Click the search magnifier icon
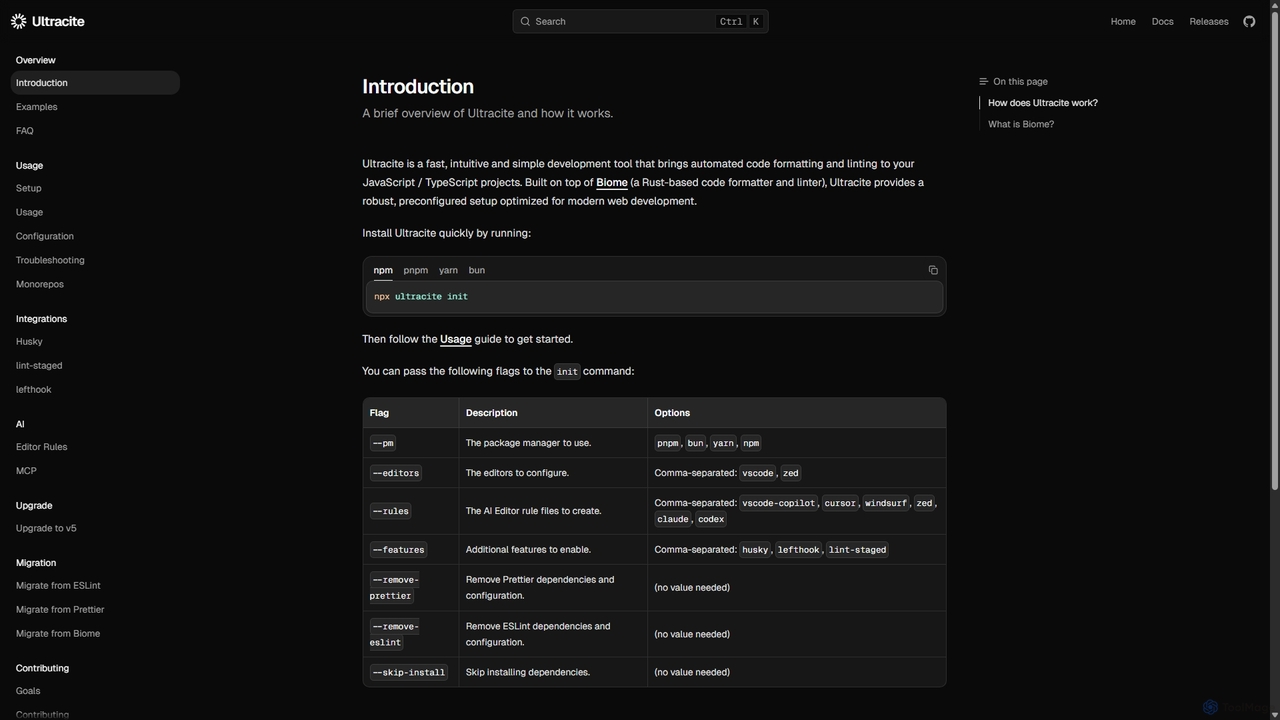This screenshot has height=720, width=1280. coord(526,21)
